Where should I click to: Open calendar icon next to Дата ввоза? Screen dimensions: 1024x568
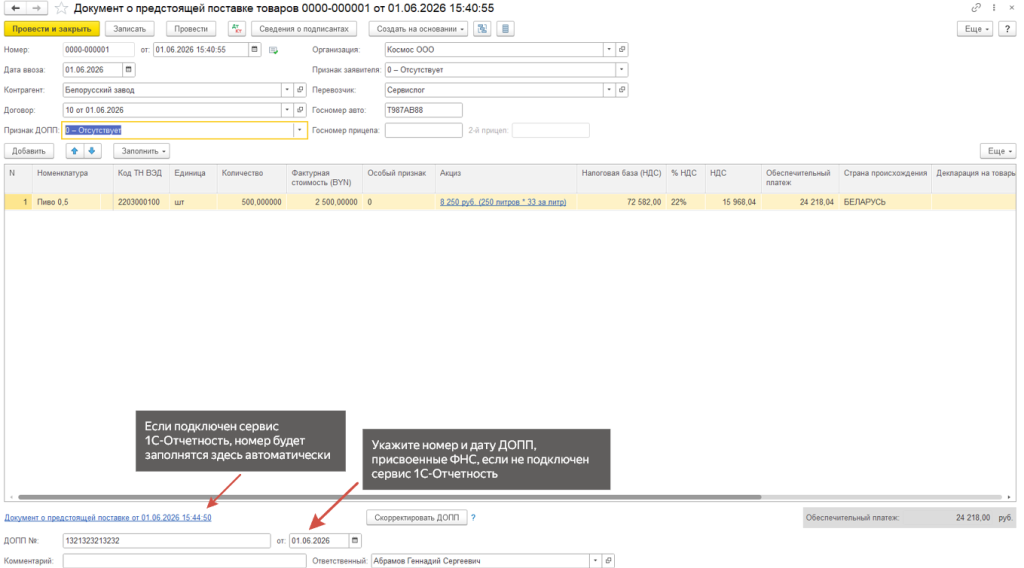point(129,69)
